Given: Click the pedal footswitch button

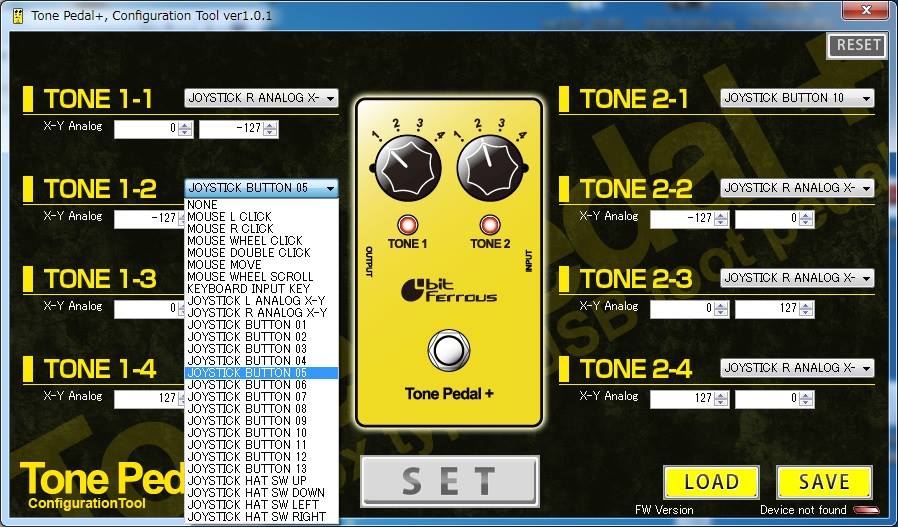Looking at the screenshot, I should tap(449, 350).
